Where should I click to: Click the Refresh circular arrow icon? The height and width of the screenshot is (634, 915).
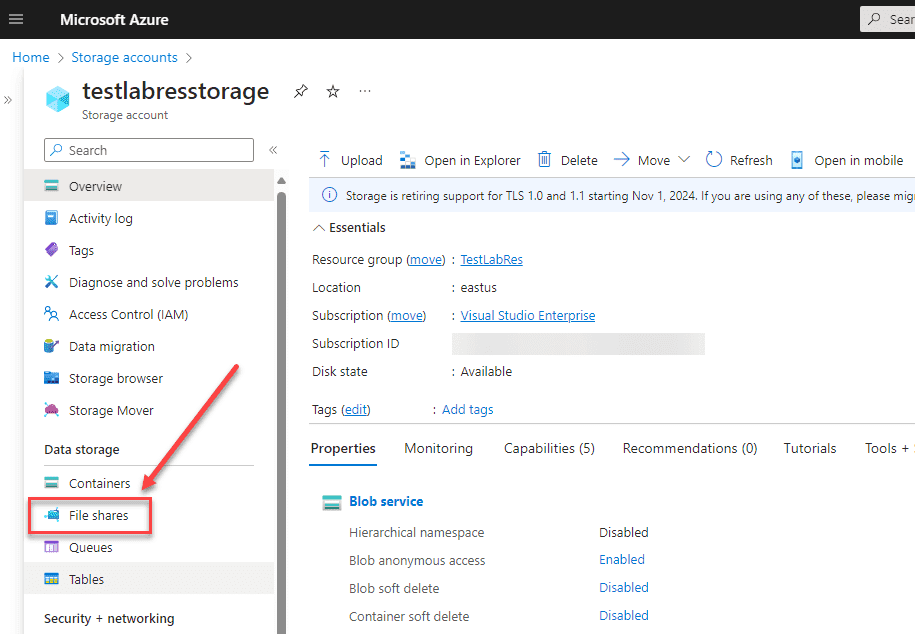click(714, 159)
